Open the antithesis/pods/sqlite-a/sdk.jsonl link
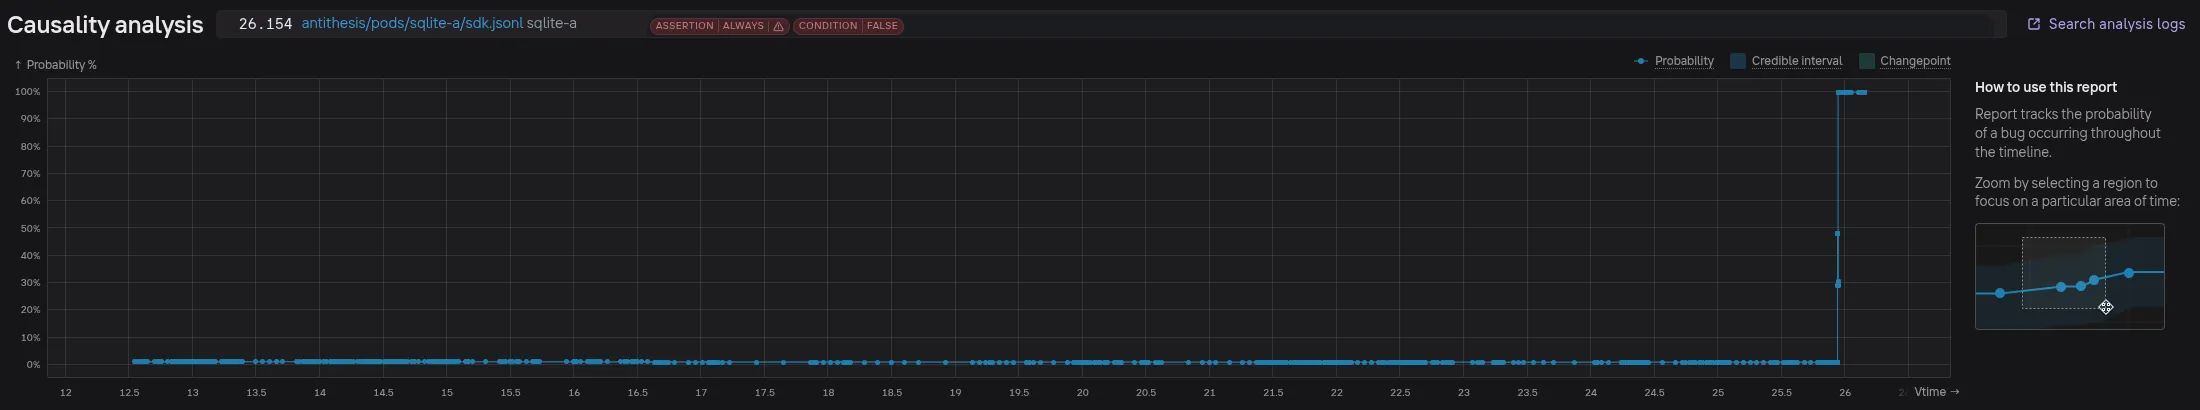The image size is (2200, 410). click(412, 23)
